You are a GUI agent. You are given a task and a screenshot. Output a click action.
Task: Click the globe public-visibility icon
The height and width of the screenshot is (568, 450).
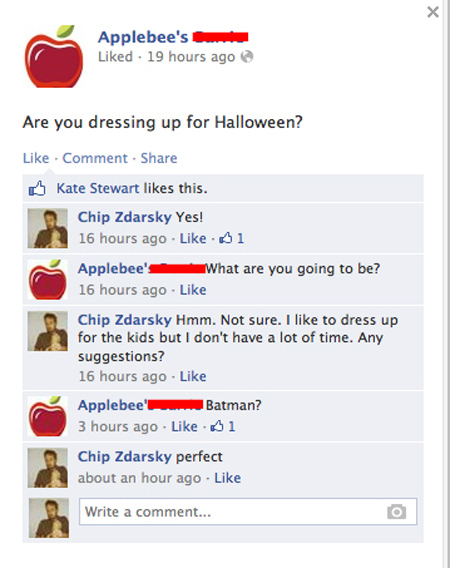[247, 57]
